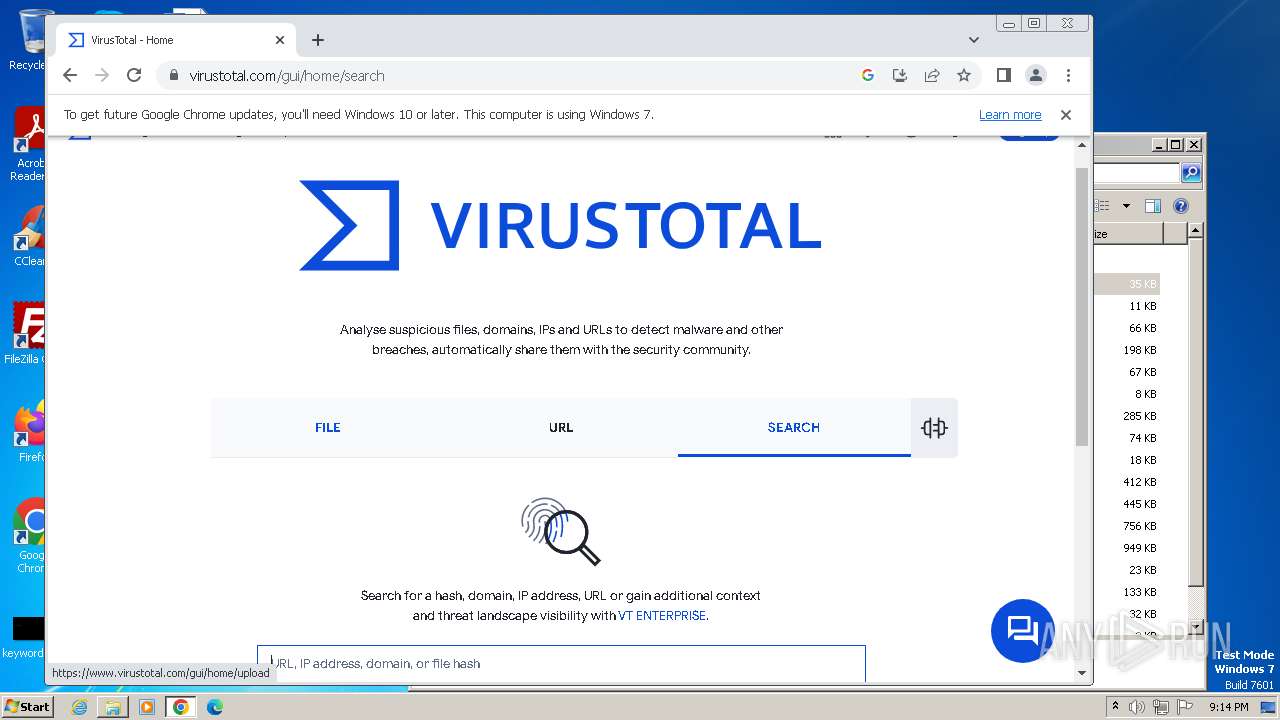Screen dimensions: 1280x720
Task: Open the Explorer window help icon
Action: tap(1181, 206)
